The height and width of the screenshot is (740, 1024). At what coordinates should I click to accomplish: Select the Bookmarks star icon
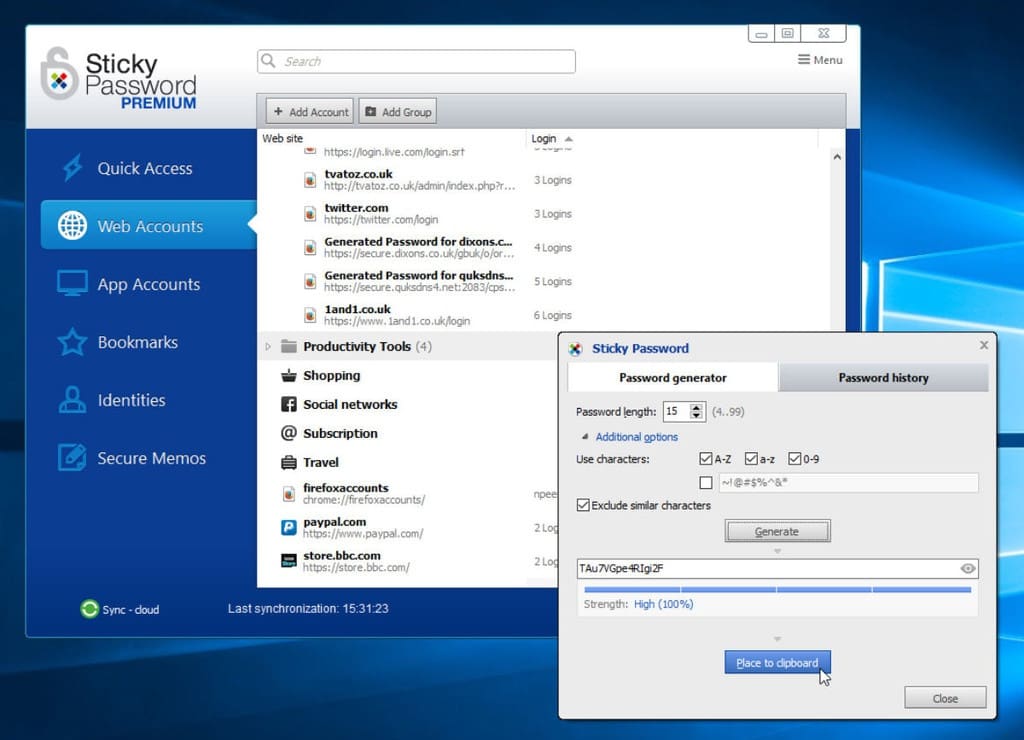pyautogui.click(x=72, y=342)
